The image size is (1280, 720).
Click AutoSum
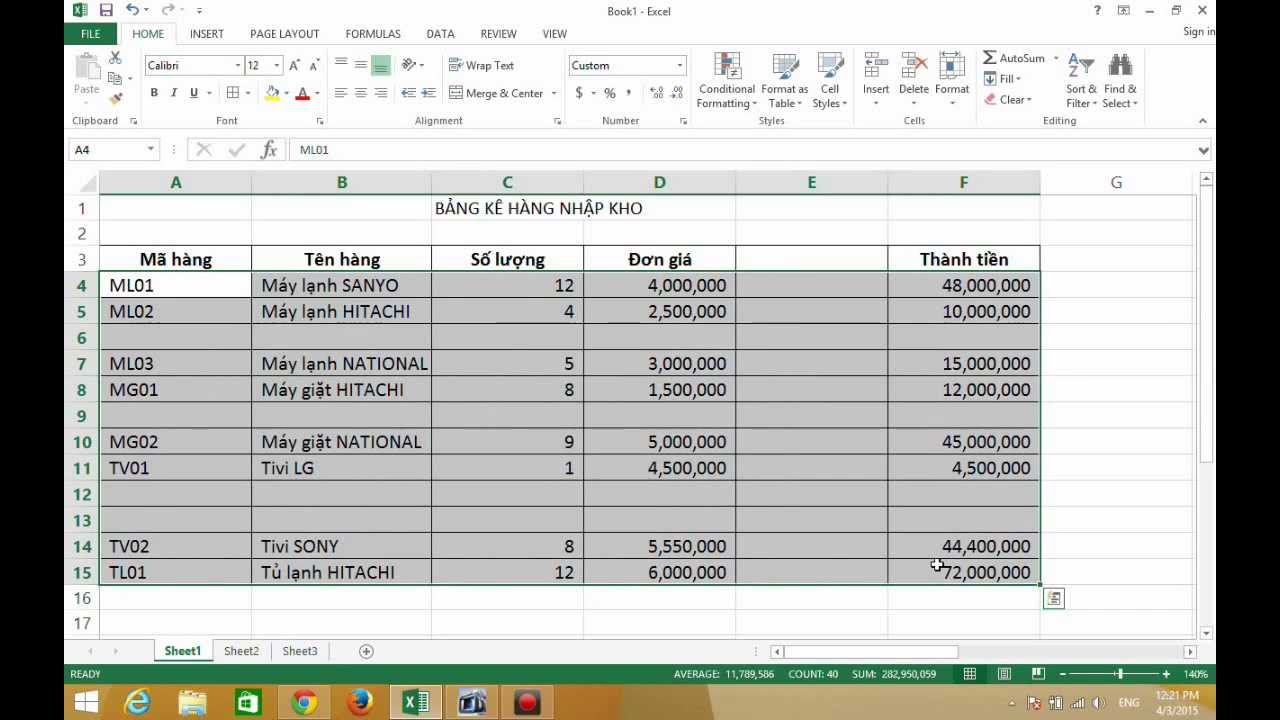click(1014, 58)
